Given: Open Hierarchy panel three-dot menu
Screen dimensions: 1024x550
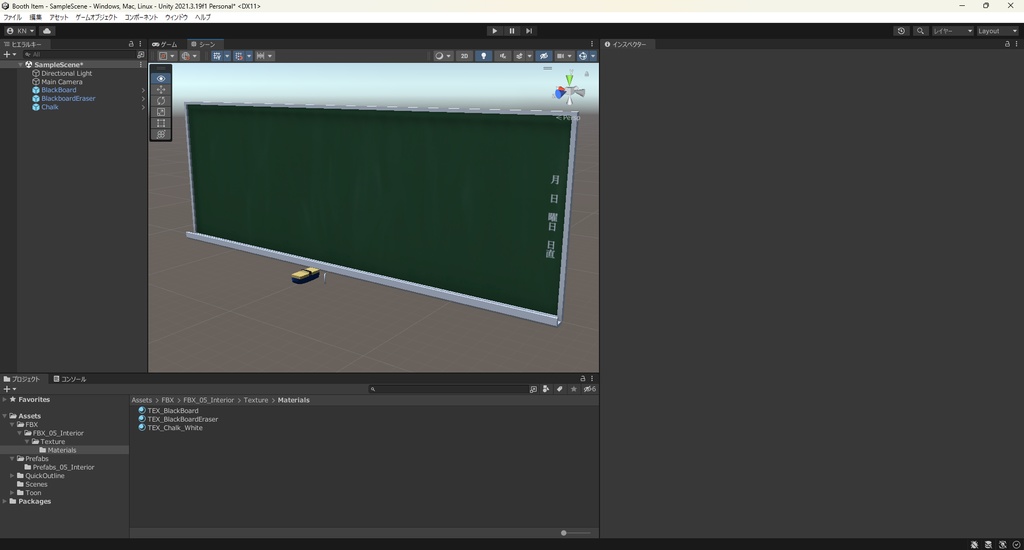Looking at the screenshot, I should [x=140, y=44].
